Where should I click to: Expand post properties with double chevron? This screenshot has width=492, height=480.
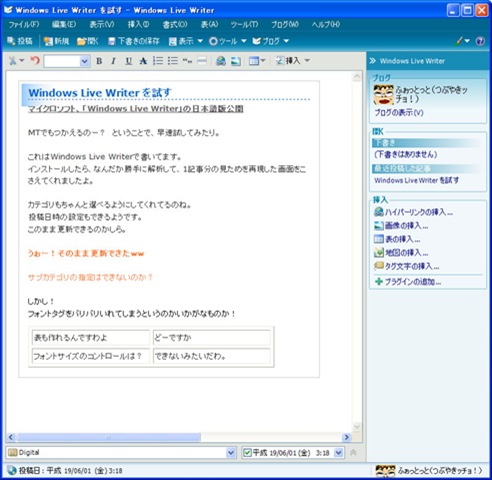pos(354,453)
